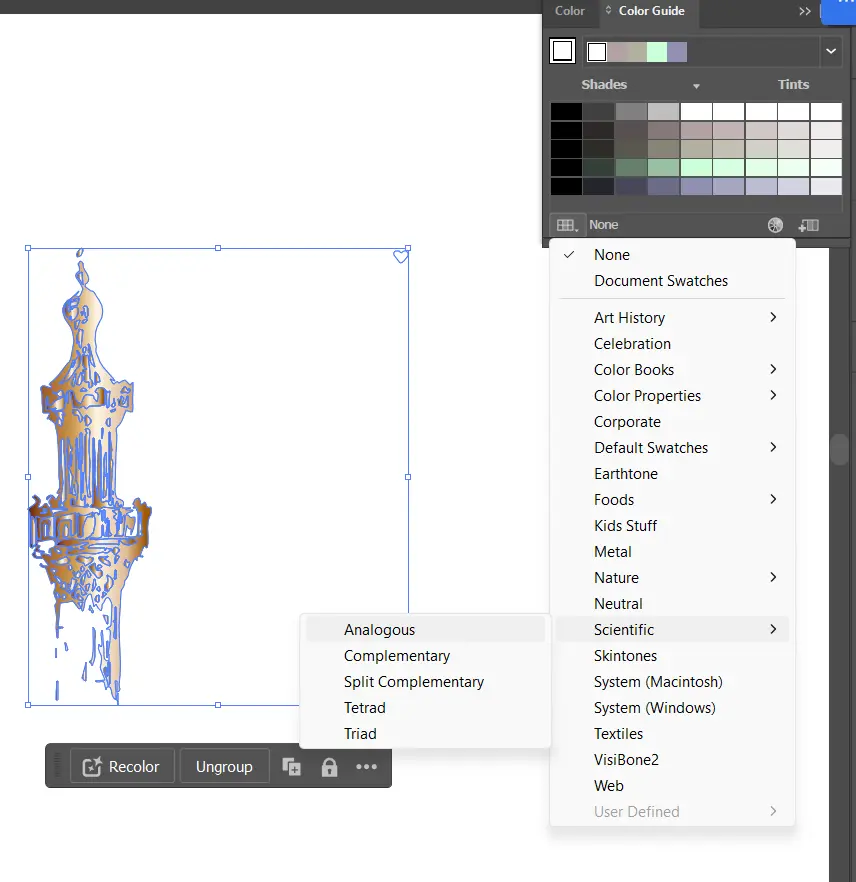Screen dimensions: 856x882
Task: Click the vertical scrollbar on the right edge
Action: point(839,450)
